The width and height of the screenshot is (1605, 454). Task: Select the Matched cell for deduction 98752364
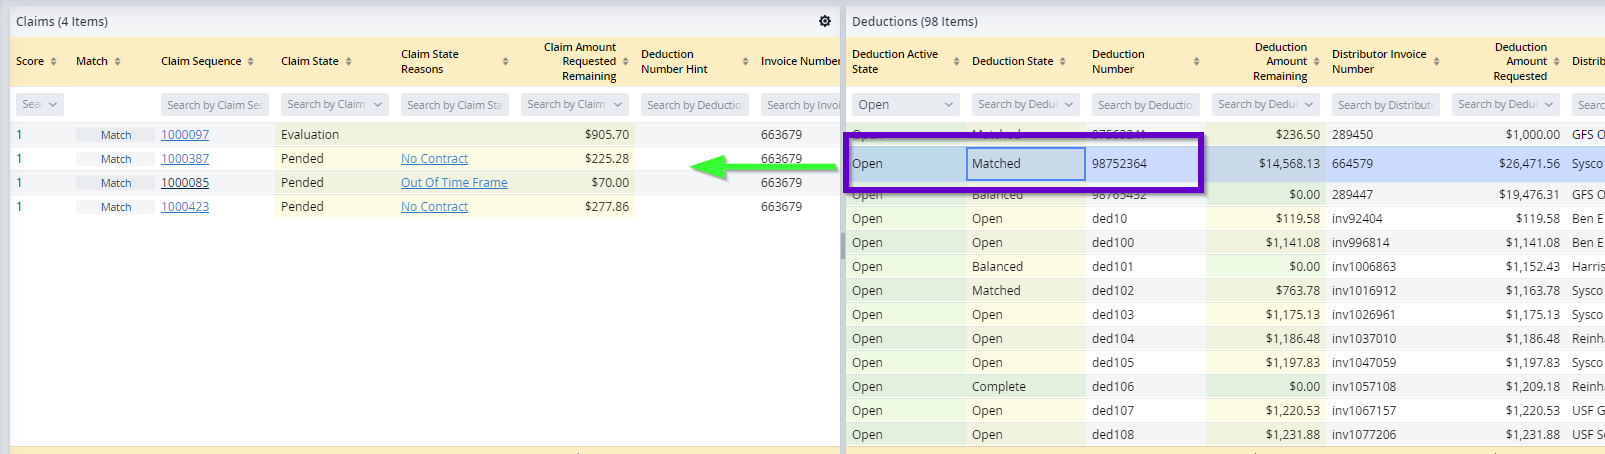pos(1025,164)
